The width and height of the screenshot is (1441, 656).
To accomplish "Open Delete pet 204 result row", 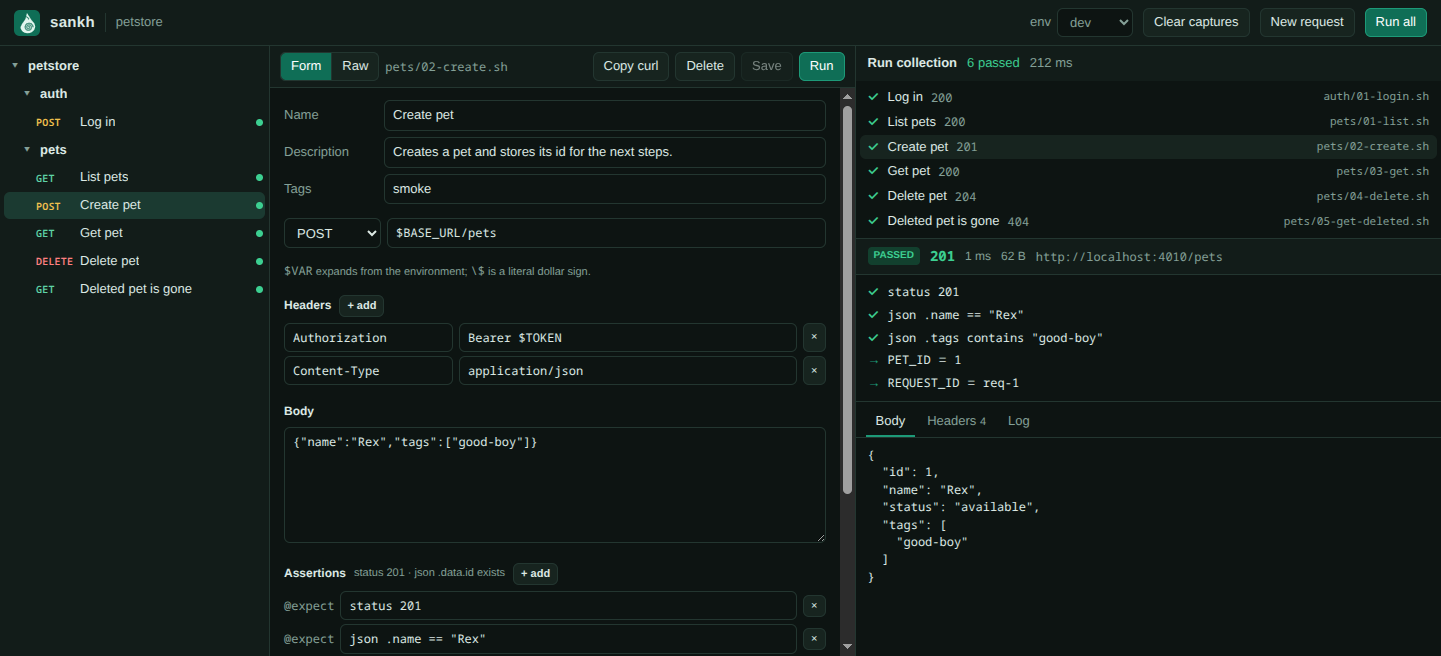I will click(x=1148, y=197).
